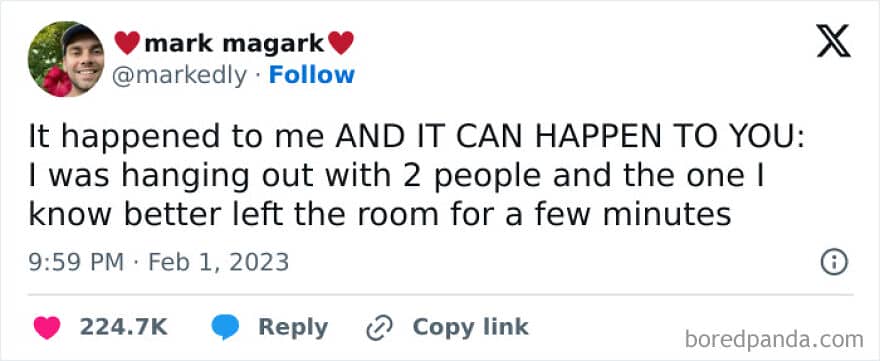Click the red heart after mark magark

click(x=341, y=43)
